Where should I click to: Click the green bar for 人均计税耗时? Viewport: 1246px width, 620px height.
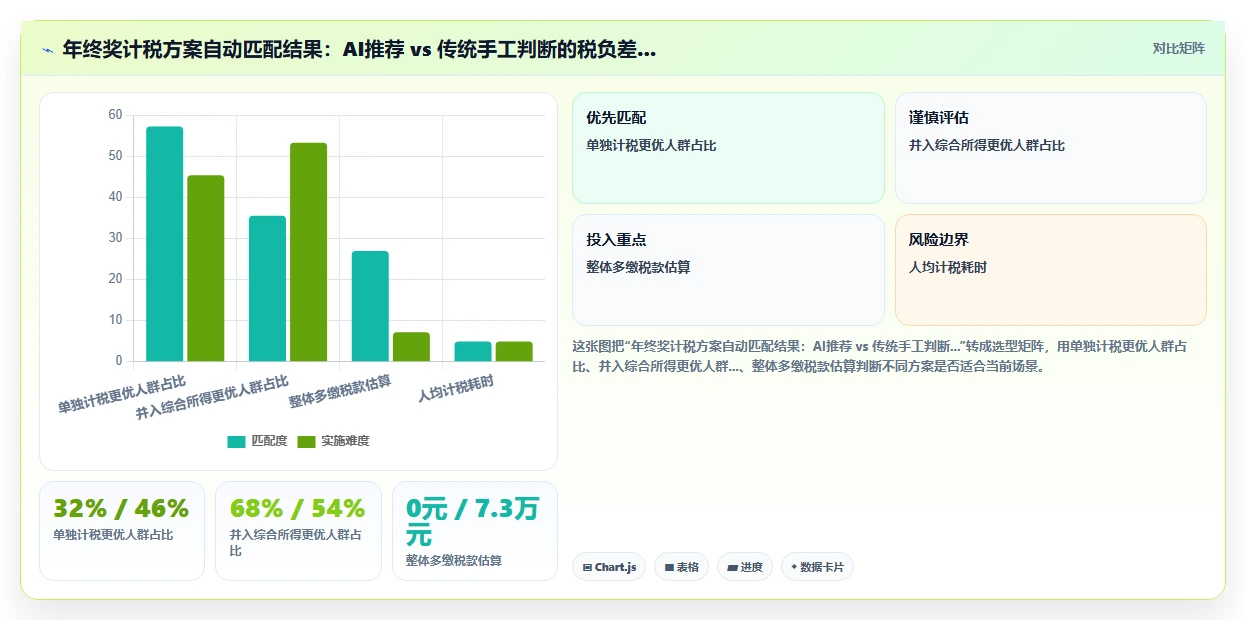click(514, 351)
